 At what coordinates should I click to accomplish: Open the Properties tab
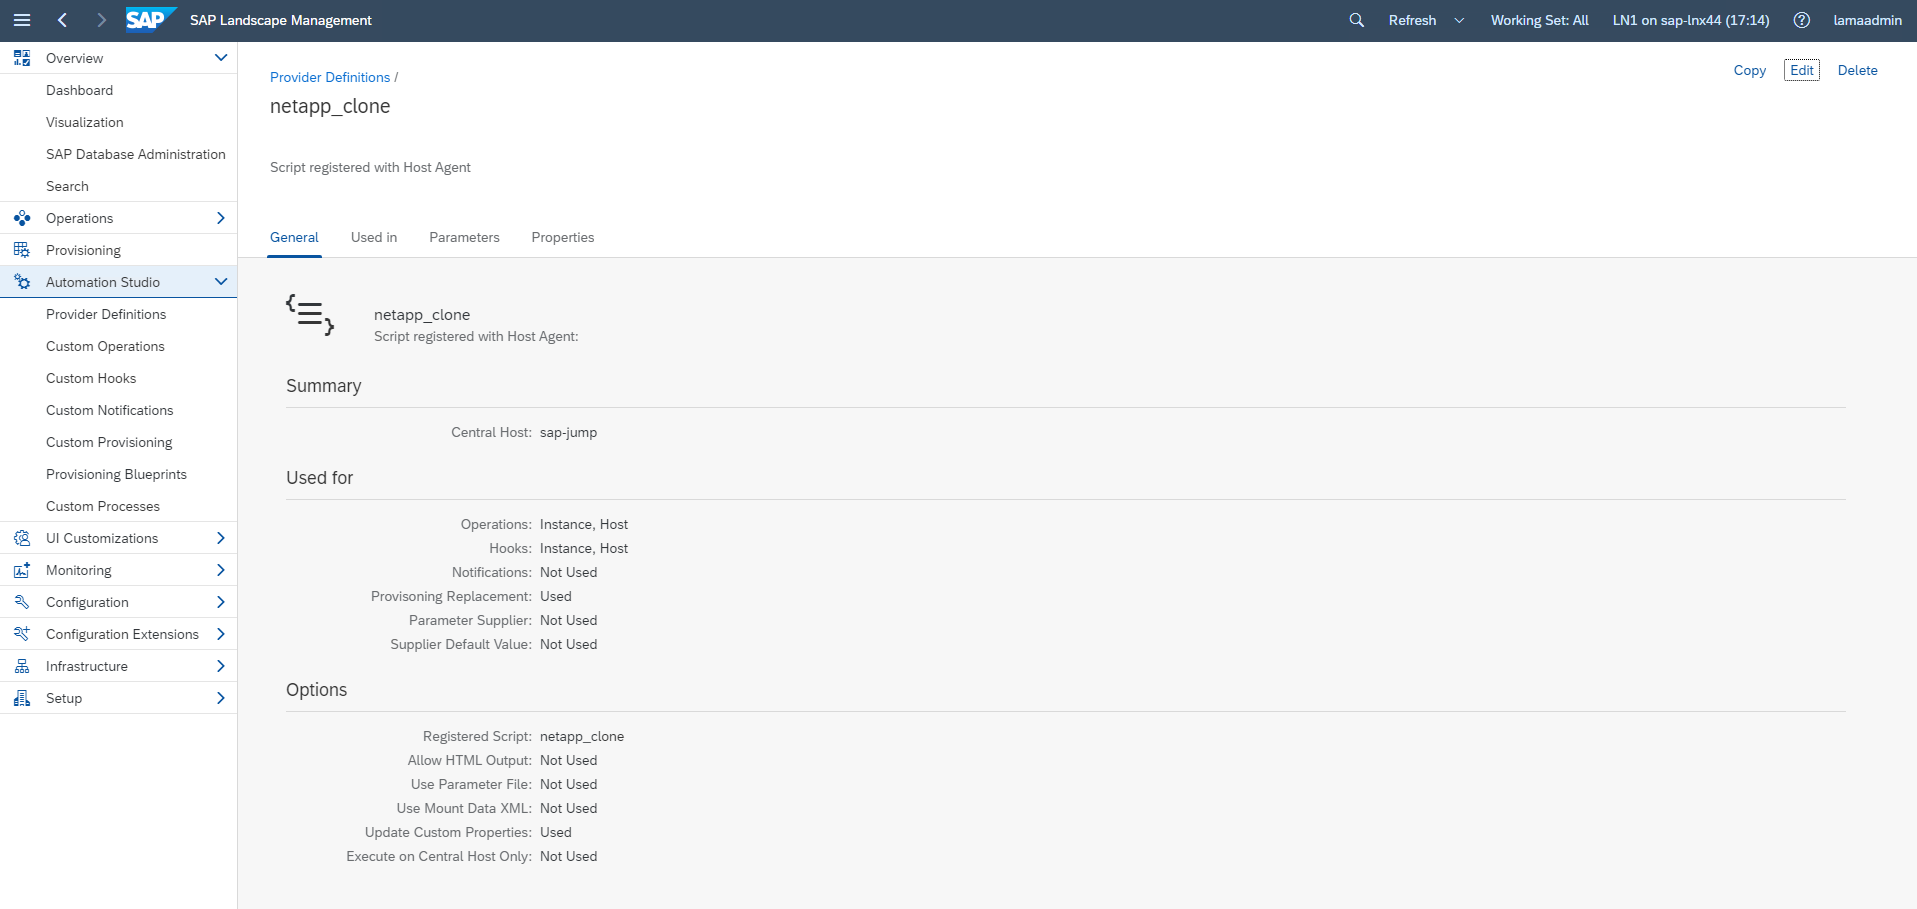[x=563, y=237]
